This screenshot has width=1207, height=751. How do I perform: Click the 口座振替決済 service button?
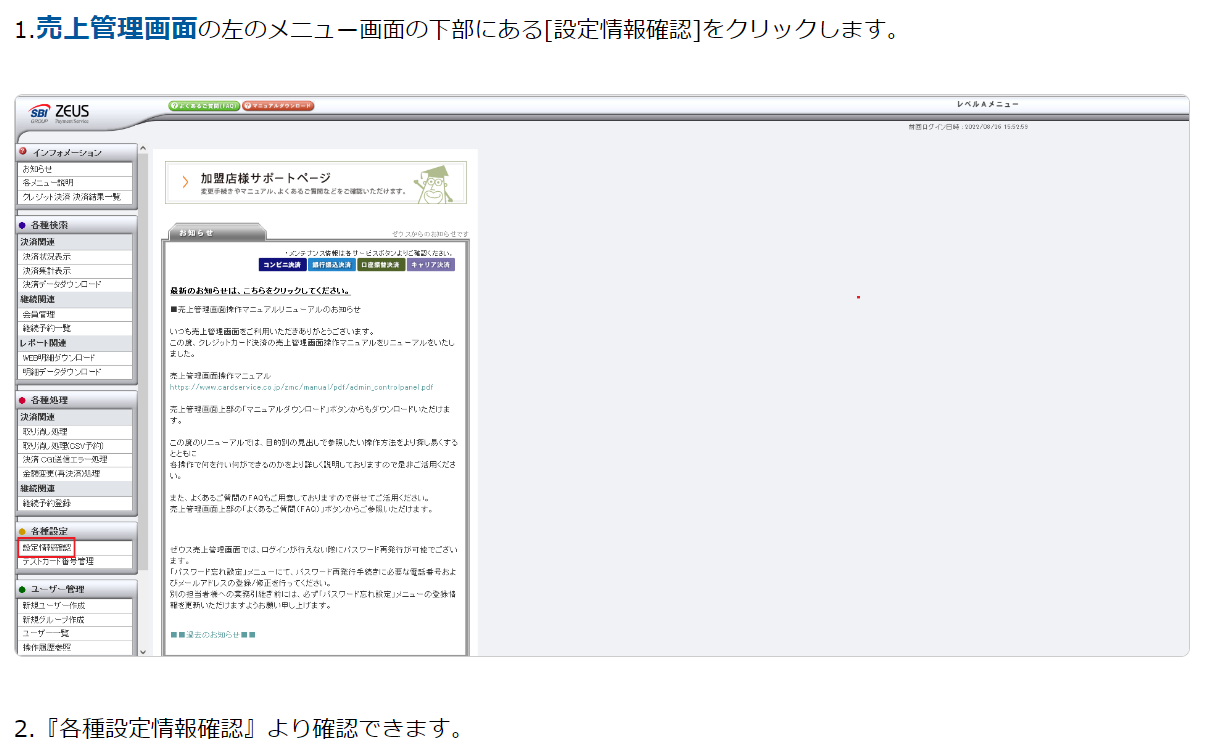381,265
